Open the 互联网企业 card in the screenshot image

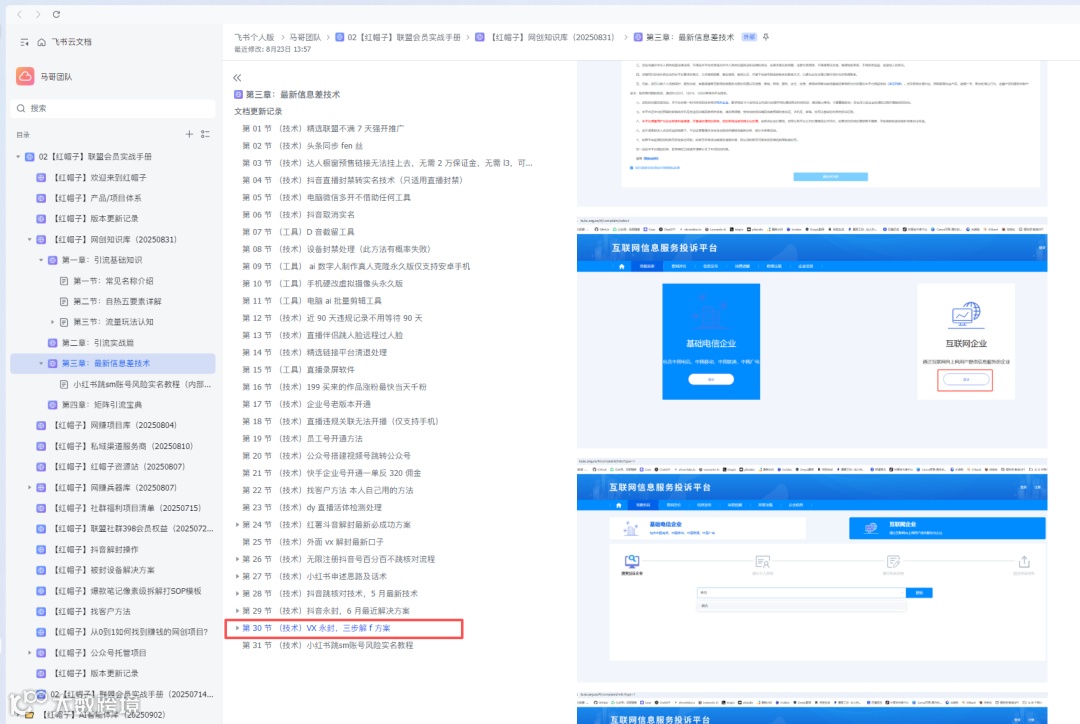[x=966, y=342]
